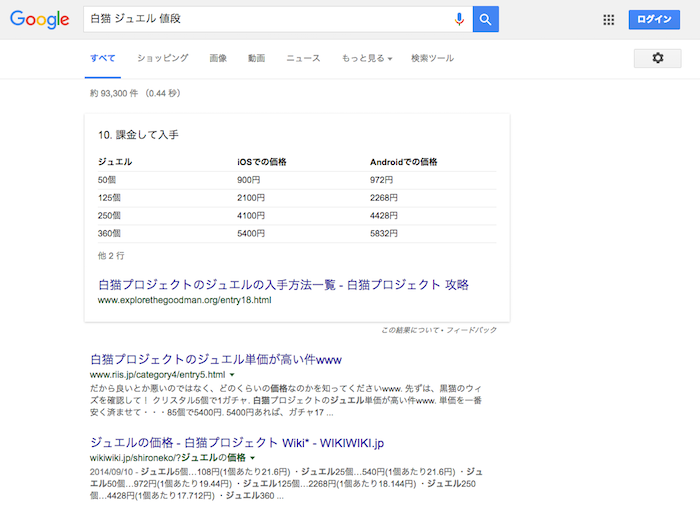Open ジュエル単価が高い件www result

click(217, 358)
